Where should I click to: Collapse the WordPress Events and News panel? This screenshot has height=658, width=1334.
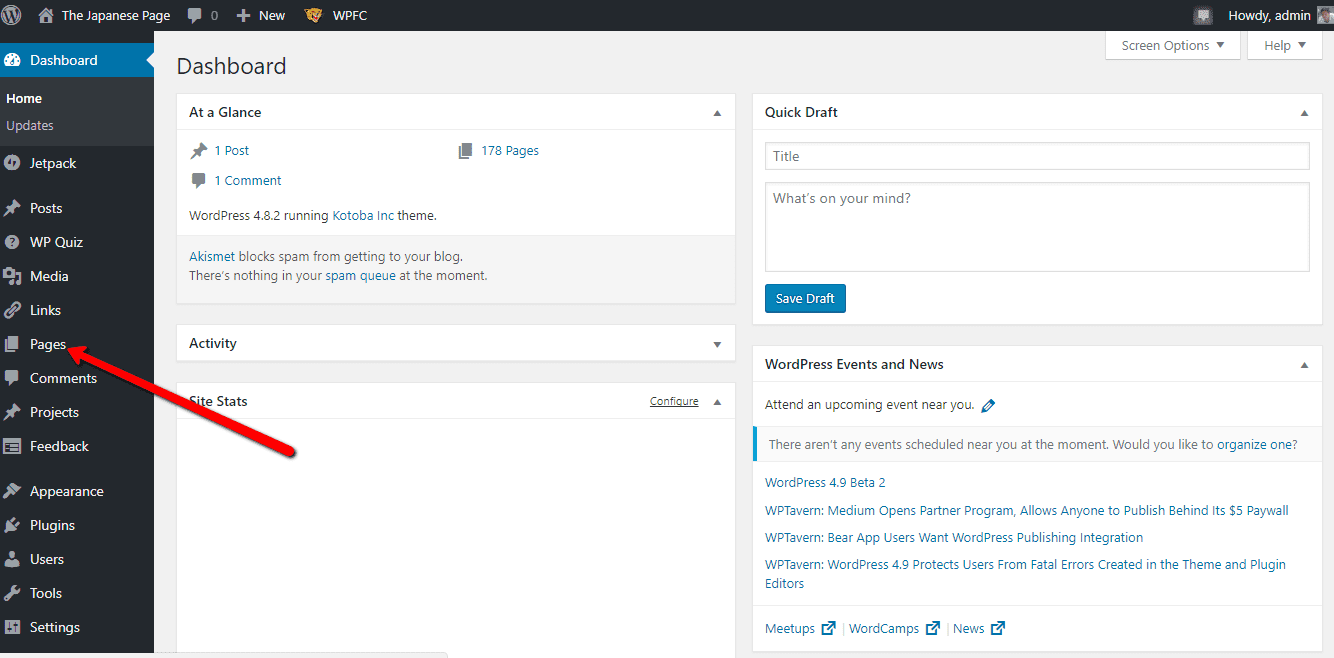tap(1304, 365)
